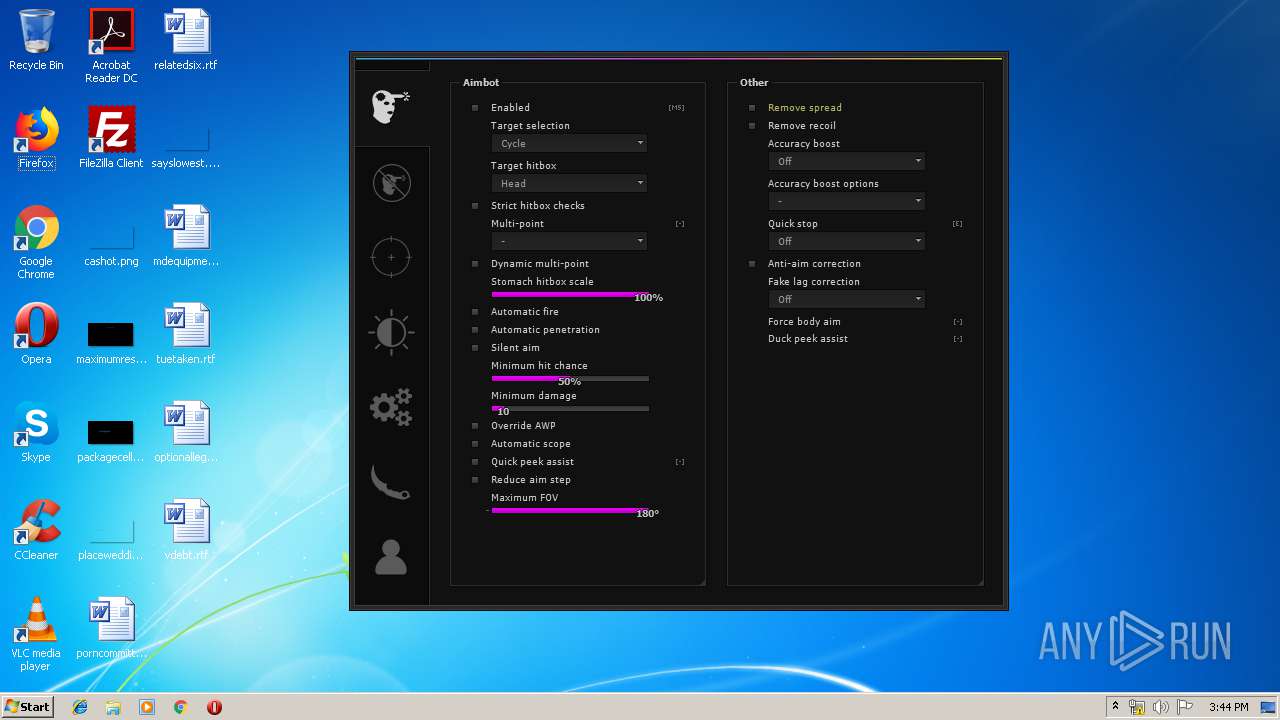The height and width of the screenshot is (720, 1280).
Task: Open Chrome from the taskbar
Action: (x=180, y=707)
